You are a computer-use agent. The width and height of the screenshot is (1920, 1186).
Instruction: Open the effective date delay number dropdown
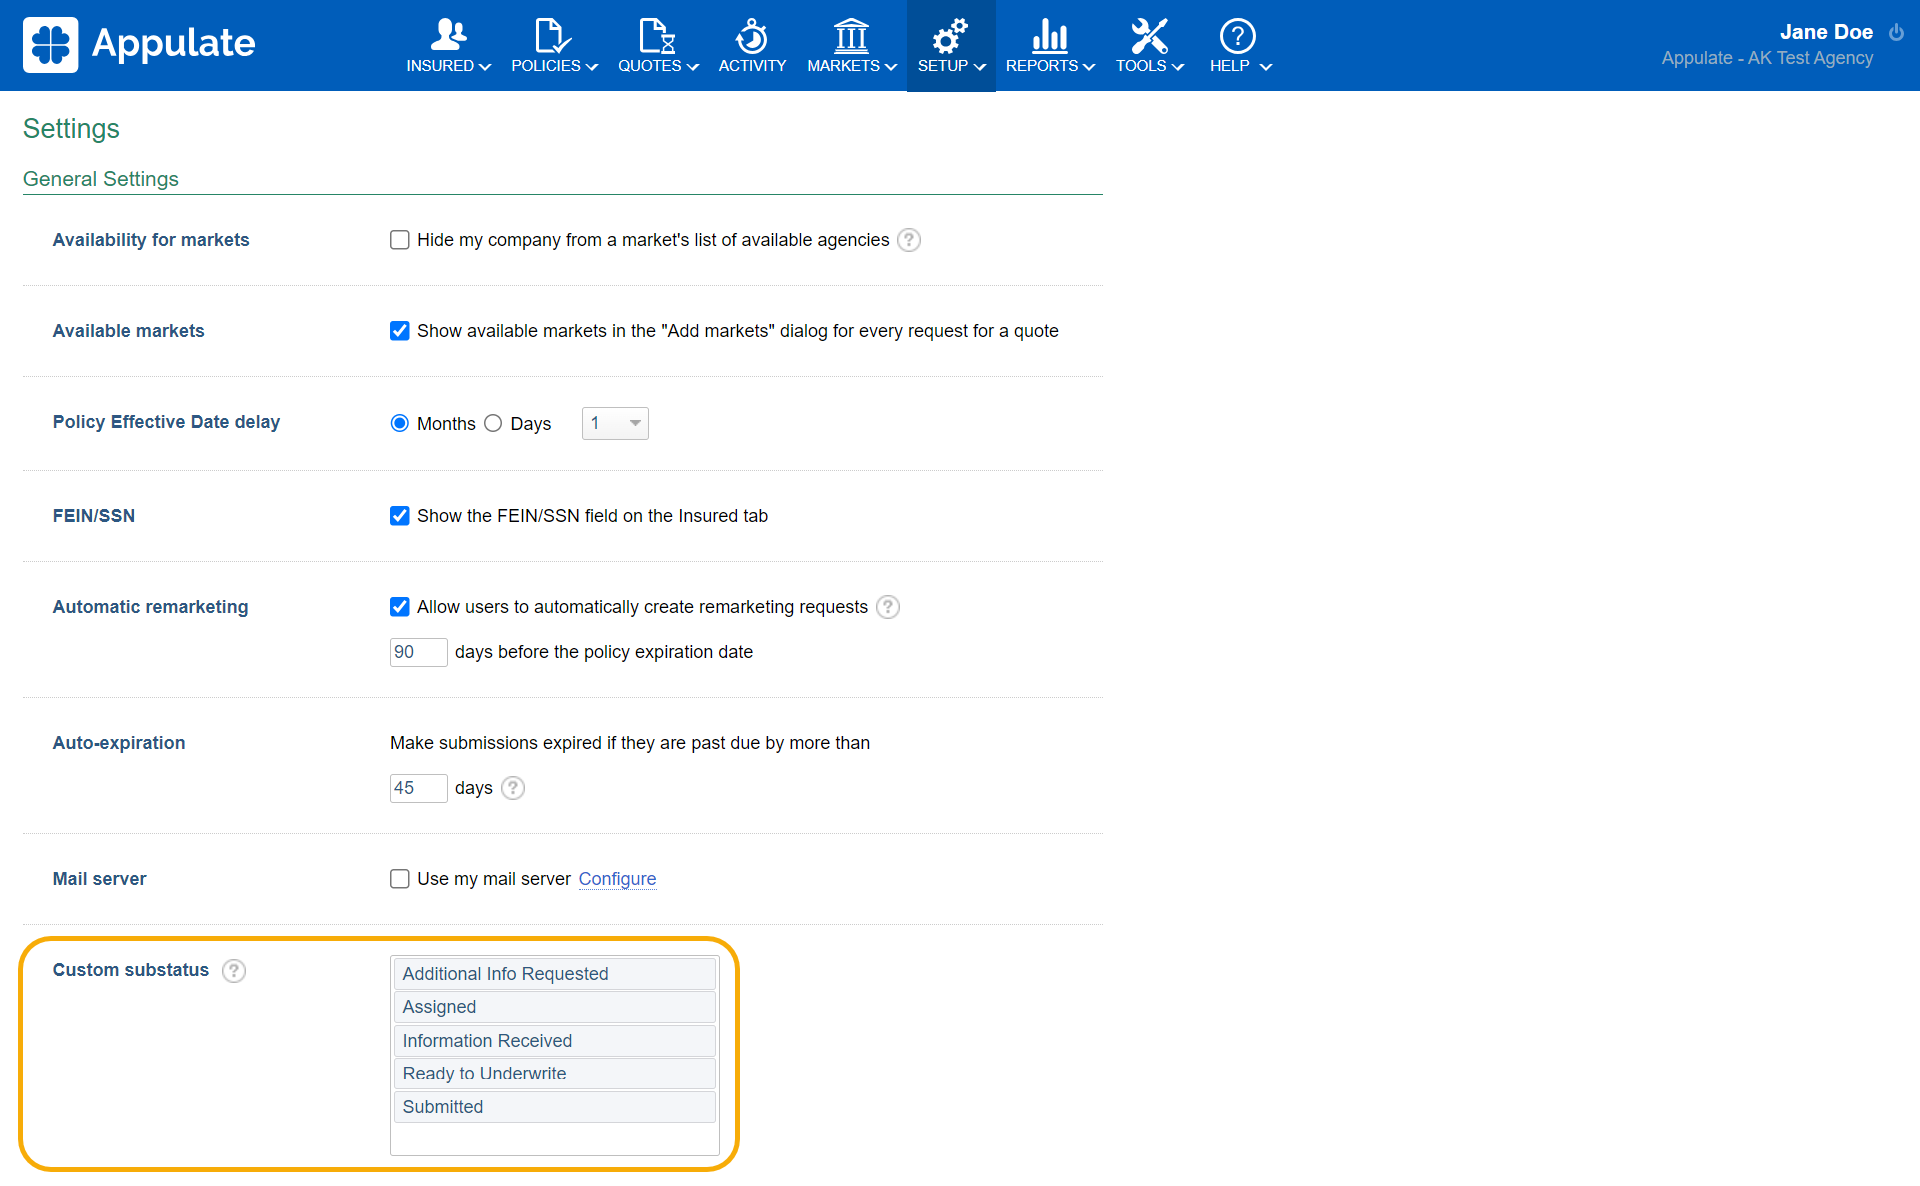[615, 423]
